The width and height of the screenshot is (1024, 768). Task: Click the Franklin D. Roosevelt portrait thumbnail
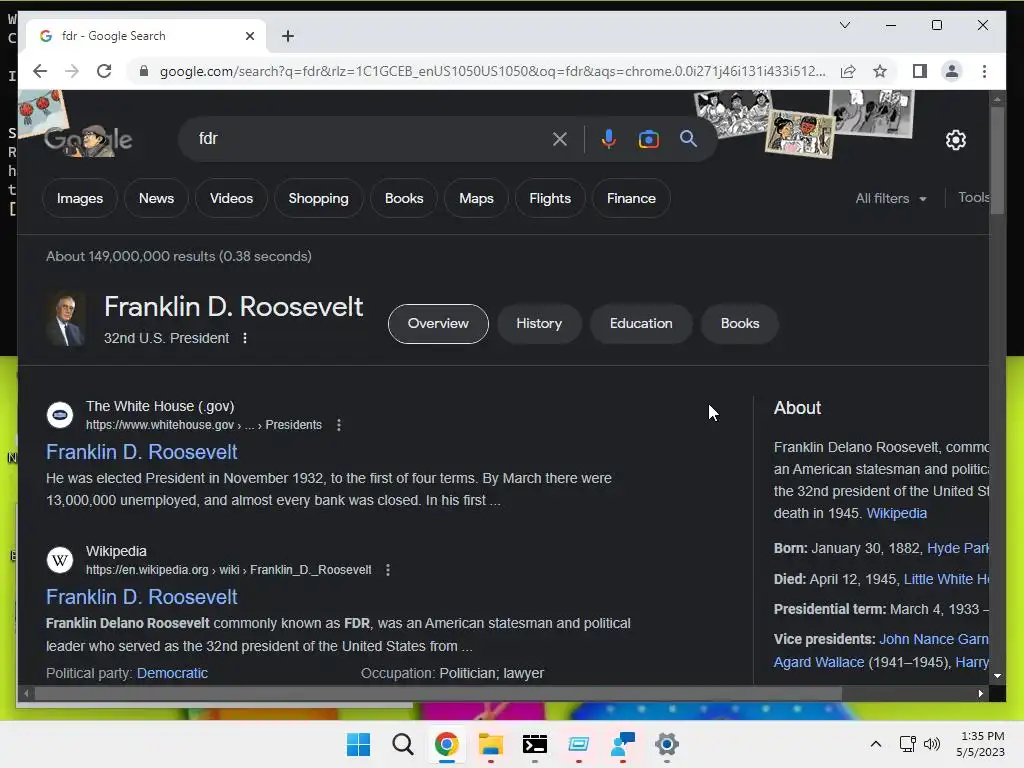[65, 319]
